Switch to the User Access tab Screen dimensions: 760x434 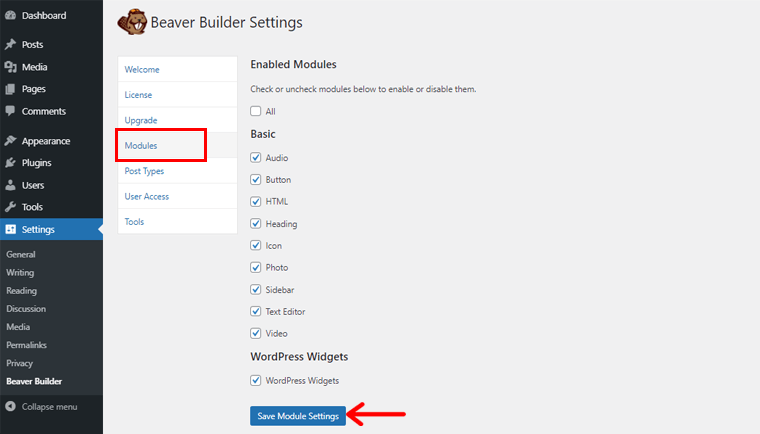click(146, 196)
